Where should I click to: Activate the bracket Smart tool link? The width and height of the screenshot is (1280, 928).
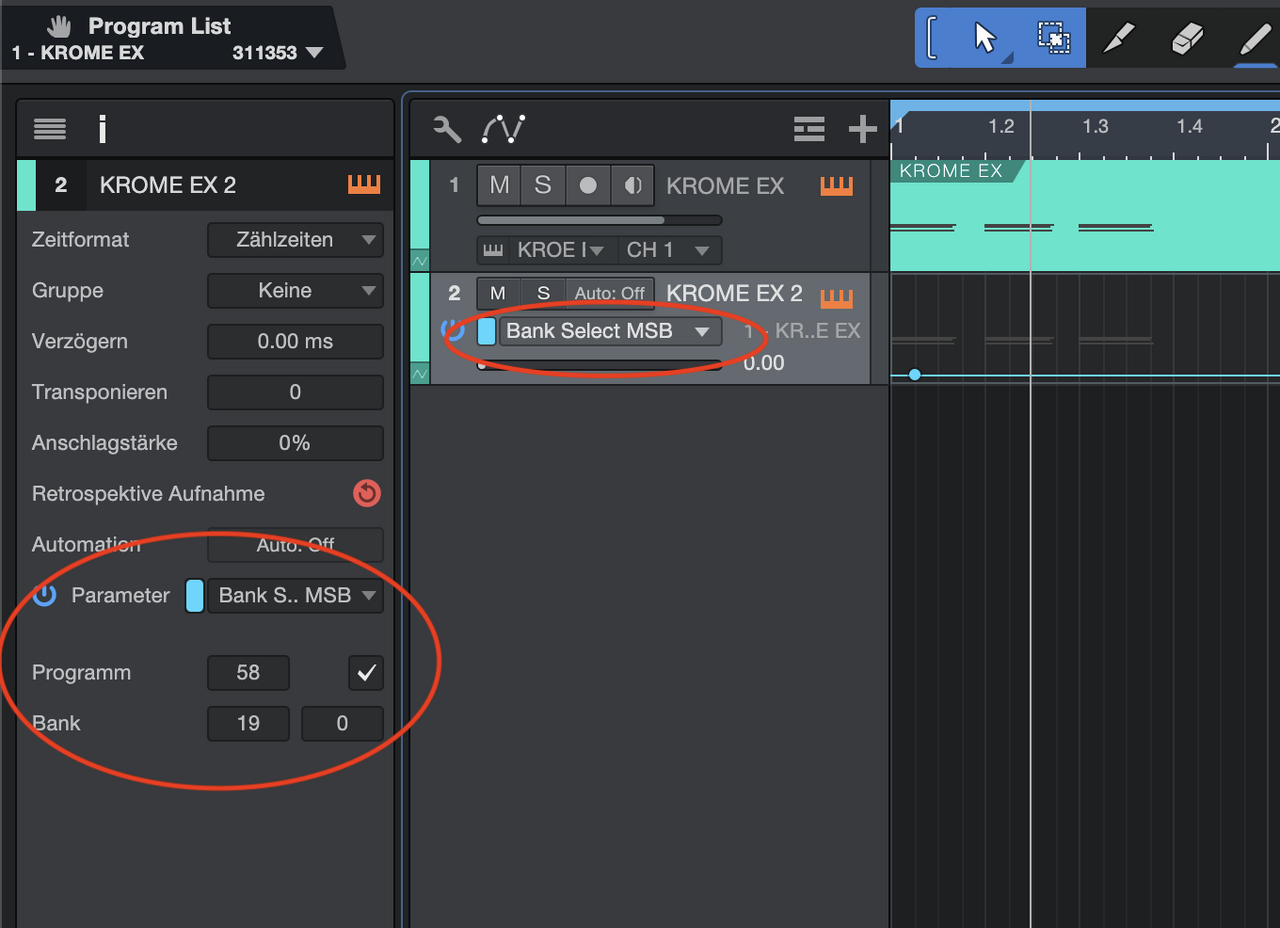tap(932, 39)
